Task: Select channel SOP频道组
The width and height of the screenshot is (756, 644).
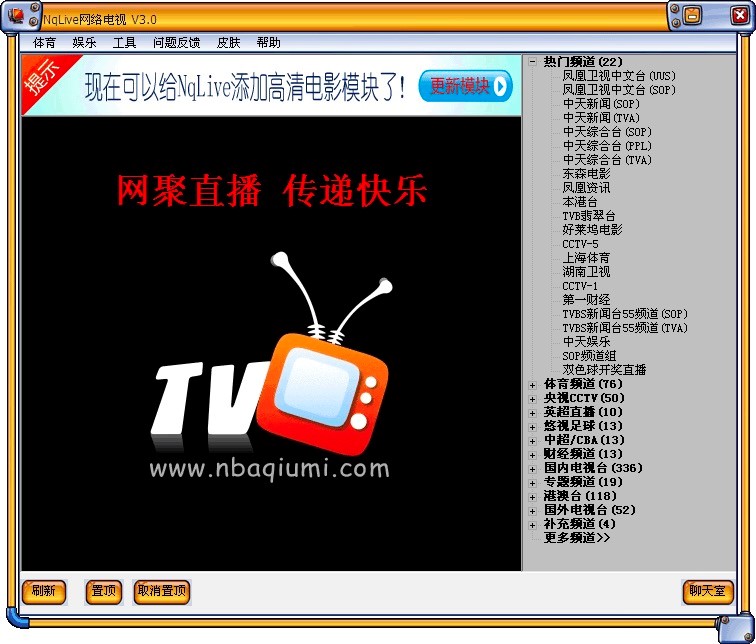Action: click(589, 356)
